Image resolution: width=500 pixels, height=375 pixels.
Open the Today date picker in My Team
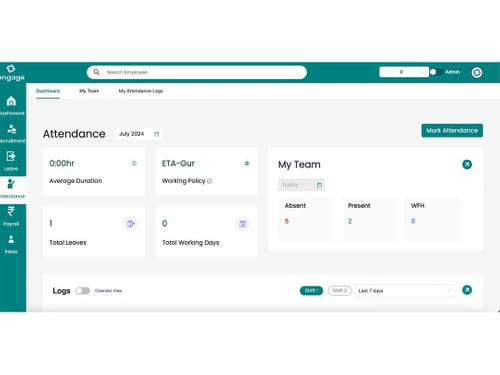point(302,185)
